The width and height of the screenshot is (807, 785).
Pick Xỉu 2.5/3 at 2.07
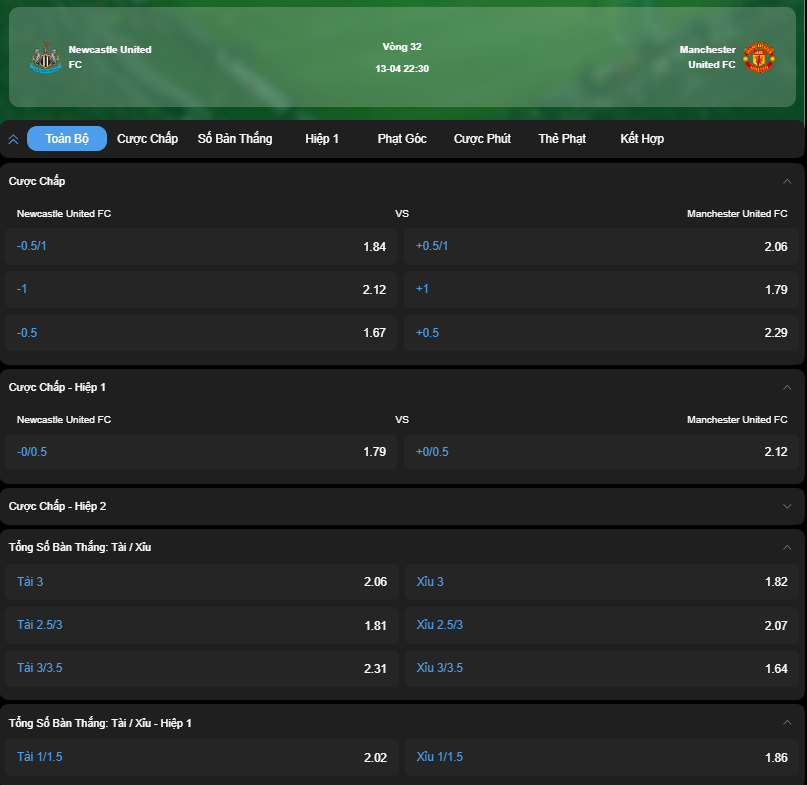pyautogui.click(x=602, y=625)
